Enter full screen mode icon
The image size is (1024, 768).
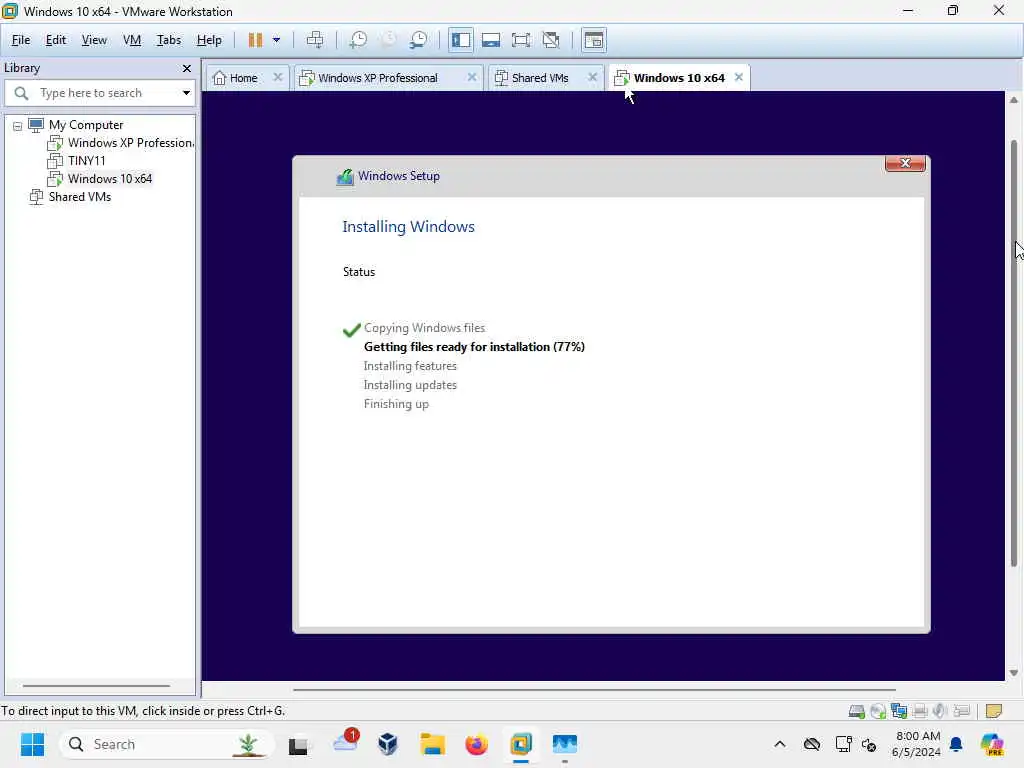pyautogui.click(x=521, y=40)
